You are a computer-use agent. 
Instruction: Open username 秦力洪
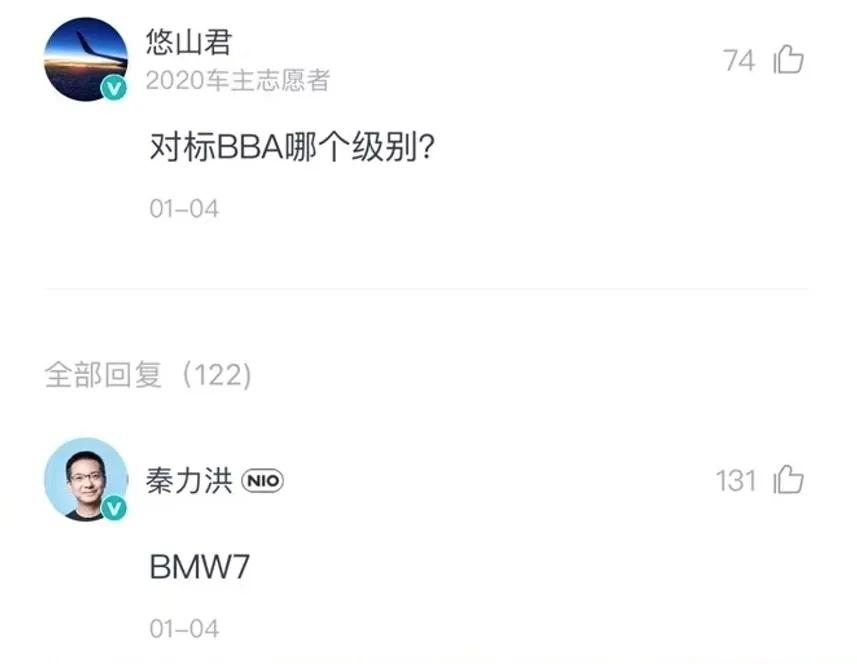[x=189, y=481]
